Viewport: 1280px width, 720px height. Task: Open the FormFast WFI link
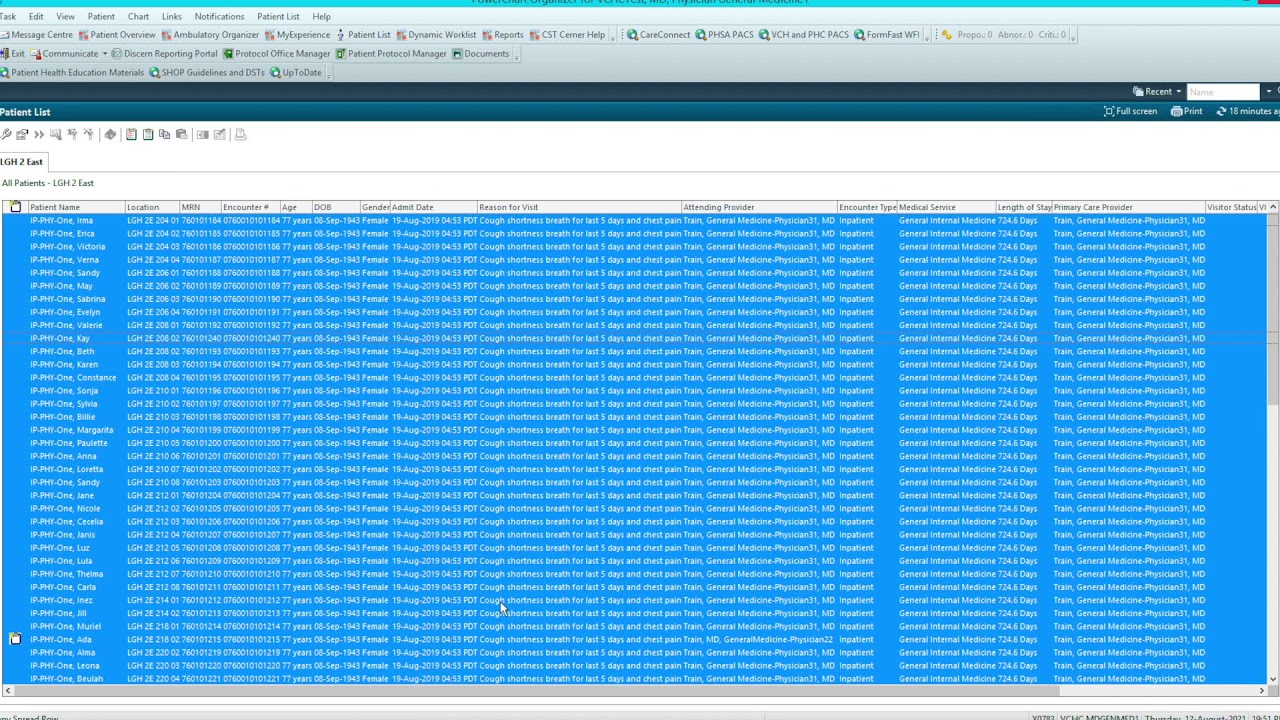(886, 35)
